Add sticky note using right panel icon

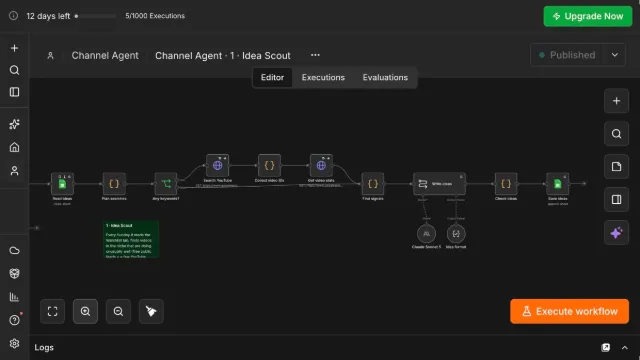[616, 167]
